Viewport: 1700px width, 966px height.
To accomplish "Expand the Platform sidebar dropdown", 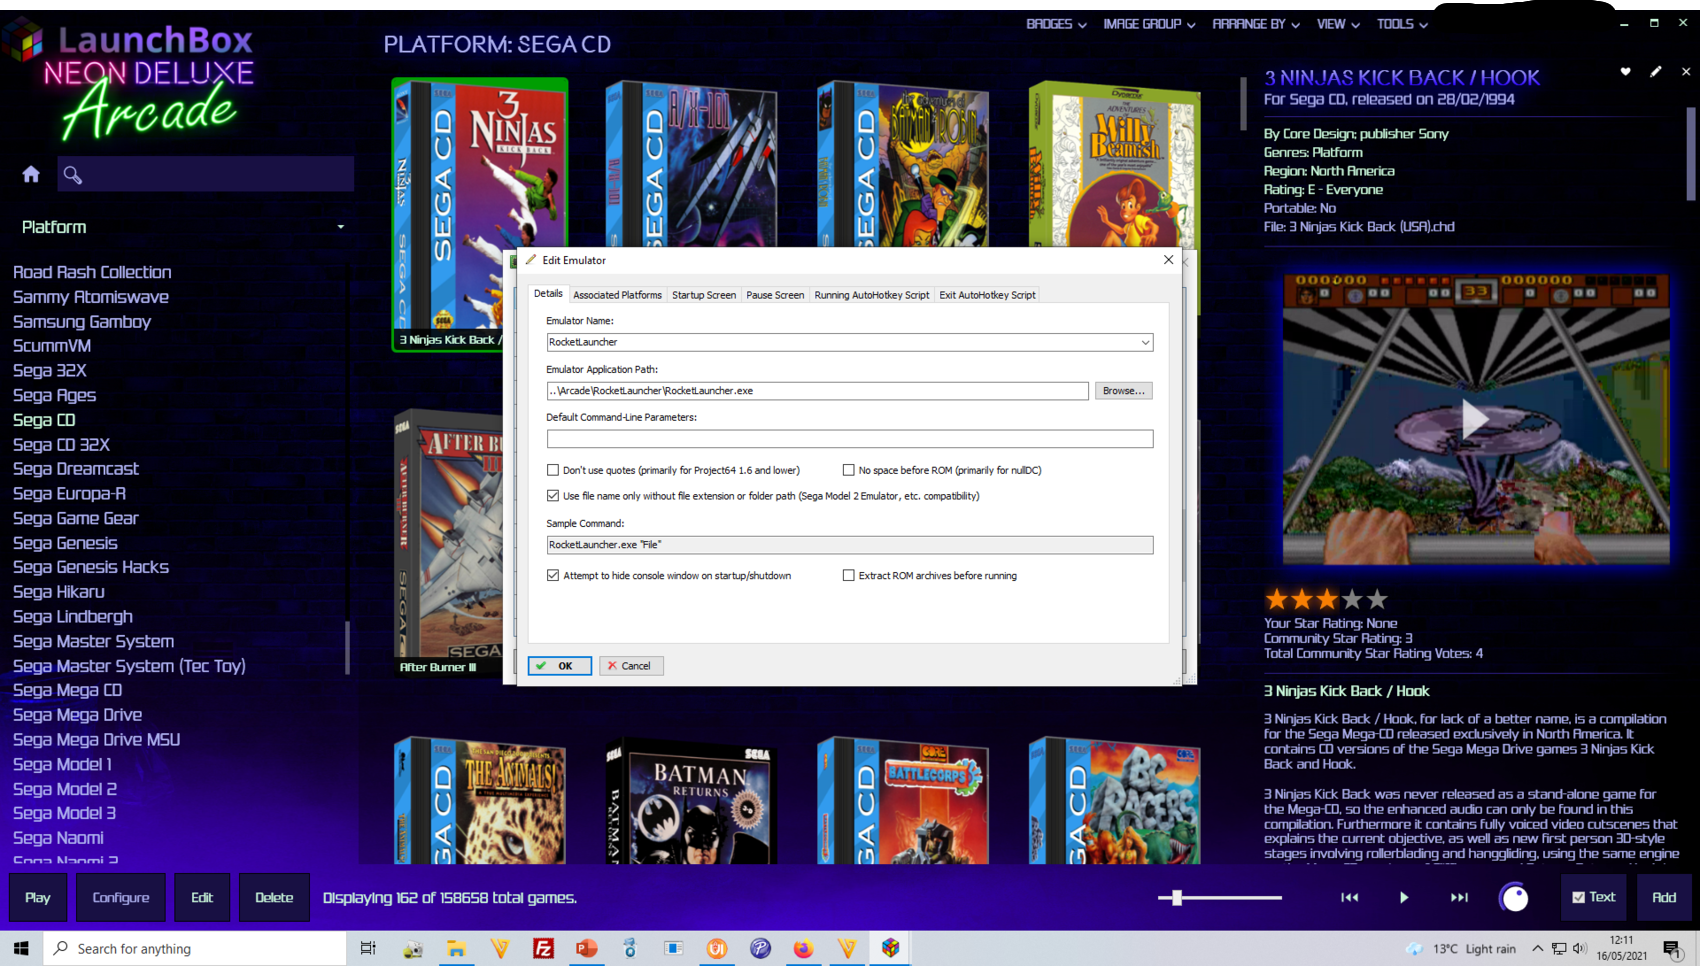I will pos(340,227).
